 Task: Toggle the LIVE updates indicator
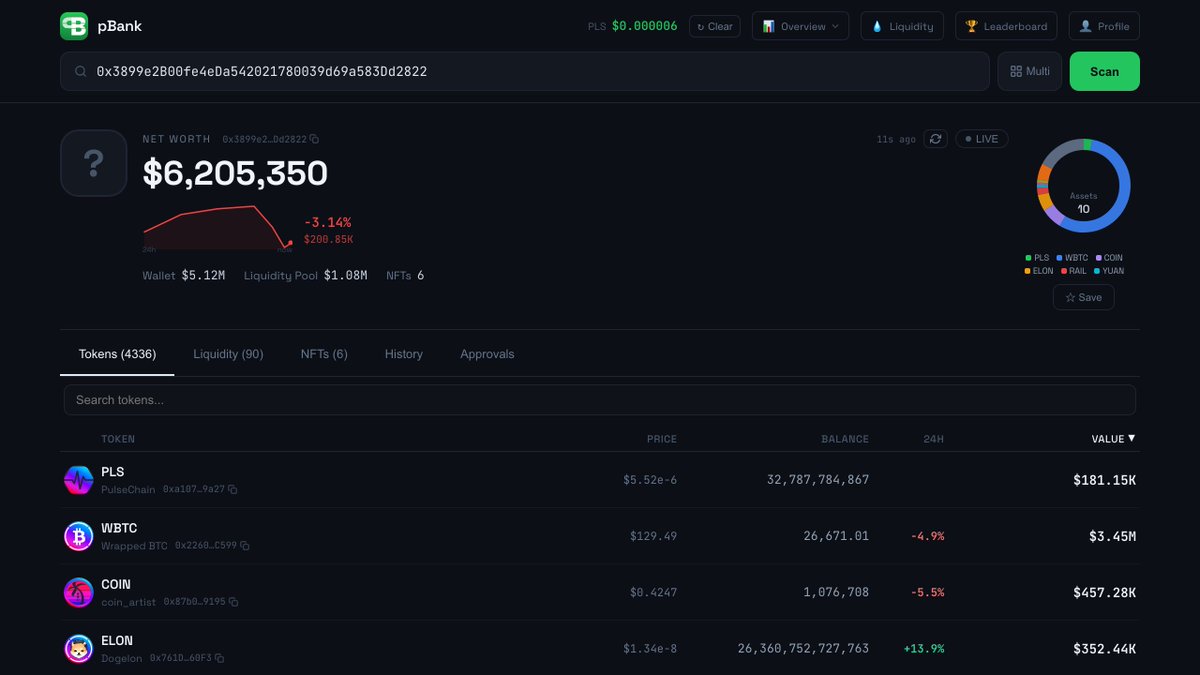(981, 139)
